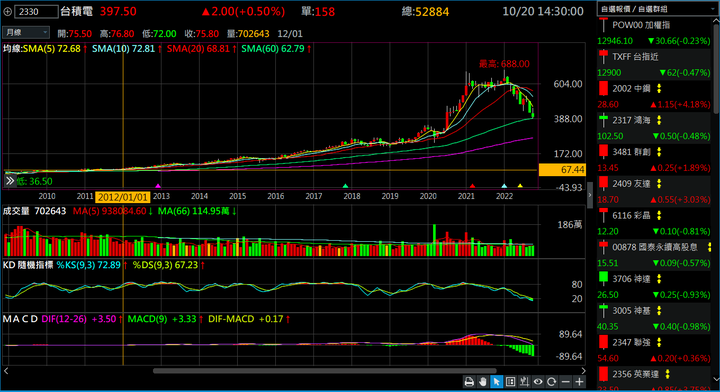This screenshot has height=392, width=720.
Task: Click the 2012/01/01 date cursor label
Action: point(123,197)
